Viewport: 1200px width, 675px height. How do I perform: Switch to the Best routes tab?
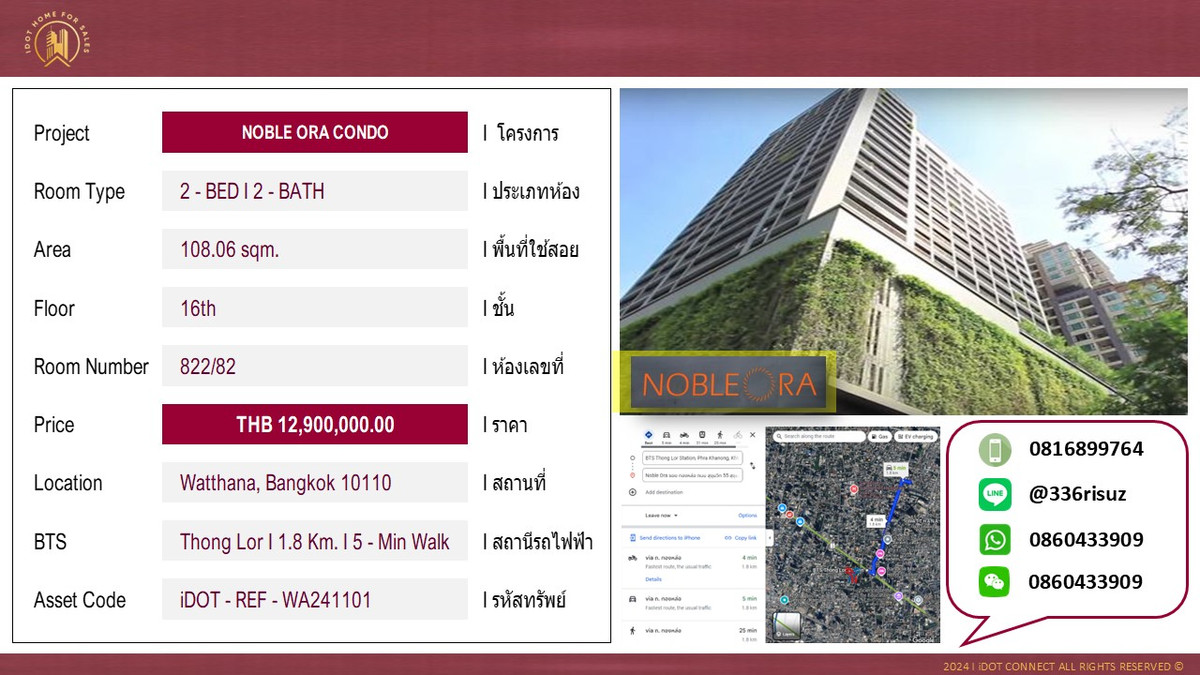click(x=649, y=434)
